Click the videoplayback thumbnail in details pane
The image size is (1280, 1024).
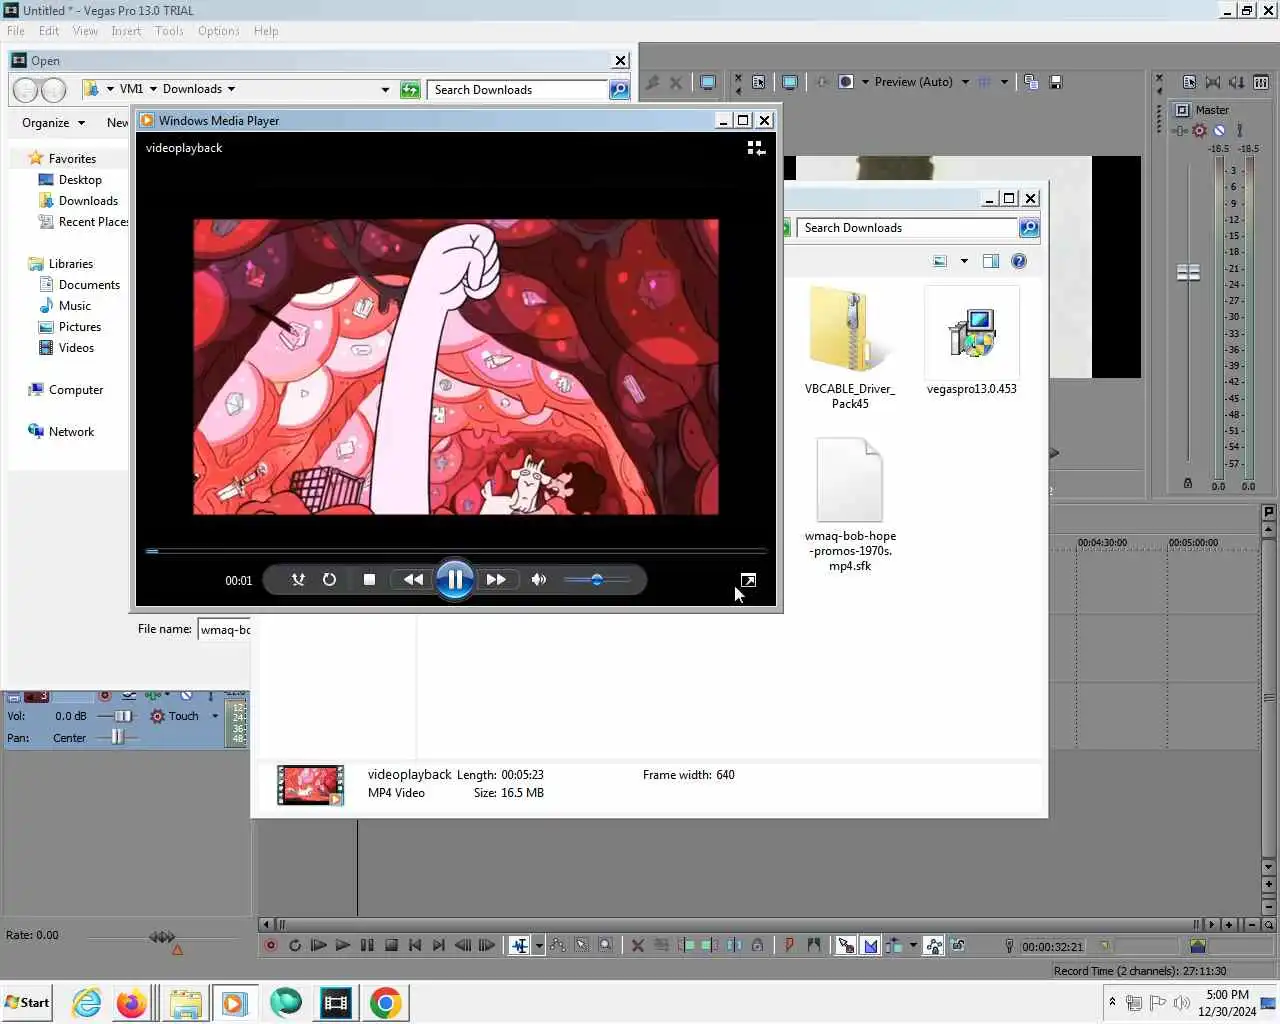[x=310, y=785]
